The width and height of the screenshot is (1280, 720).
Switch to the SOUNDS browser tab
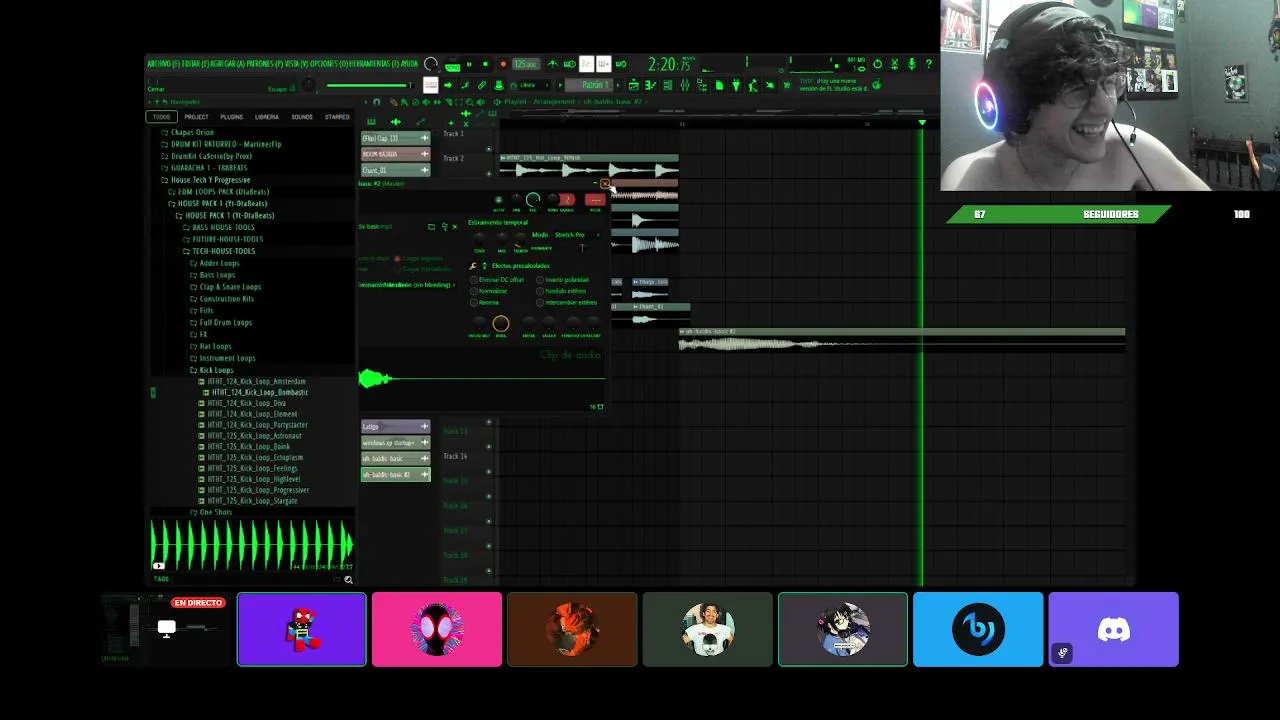301,117
